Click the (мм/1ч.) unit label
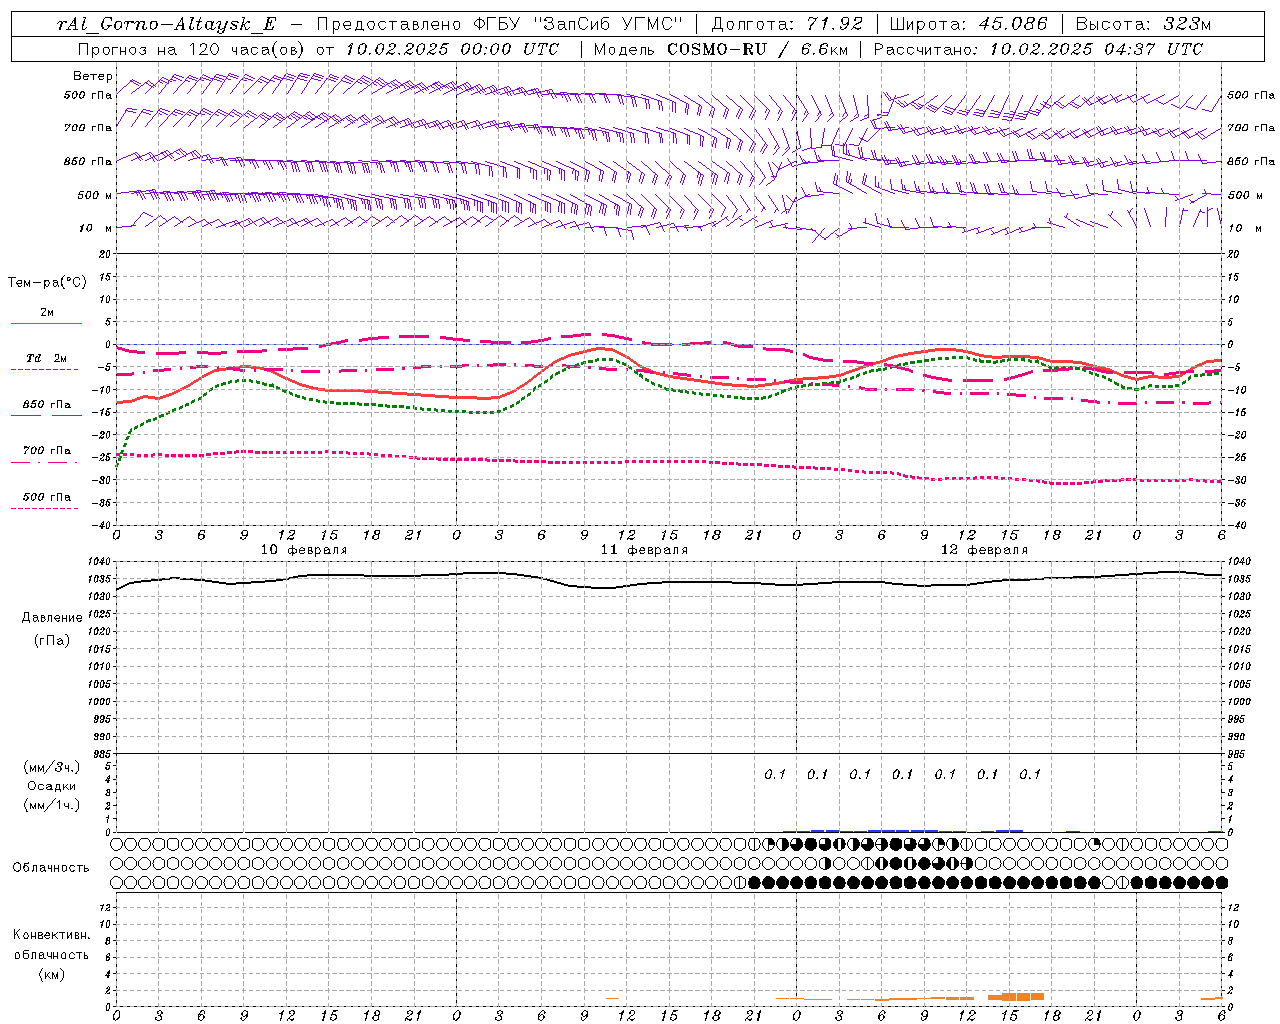Image resolution: width=1280 pixels, height=1024 pixels. click(51, 805)
